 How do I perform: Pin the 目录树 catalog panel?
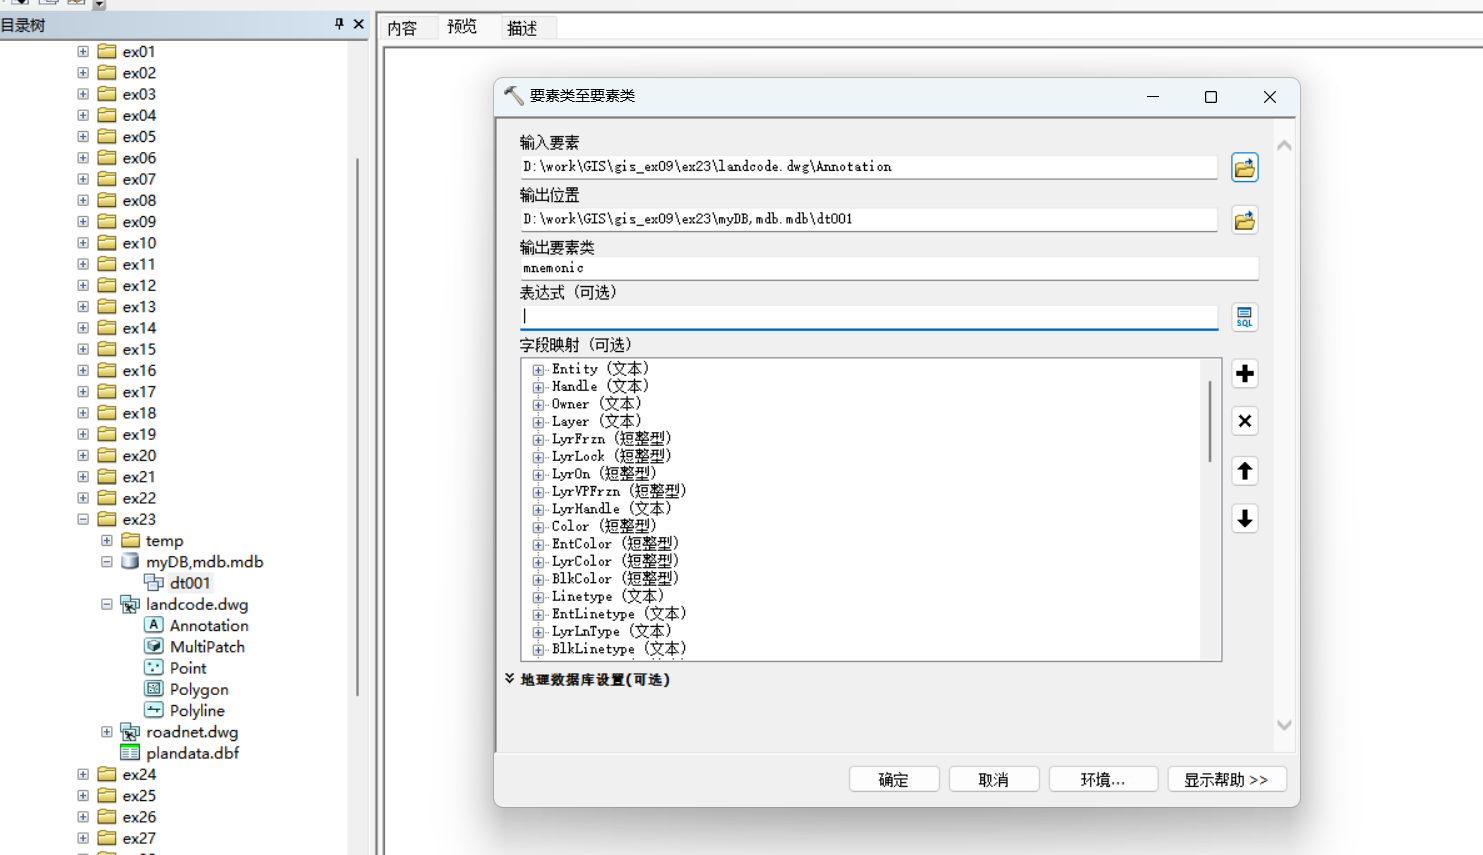pyautogui.click(x=339, y=24)
